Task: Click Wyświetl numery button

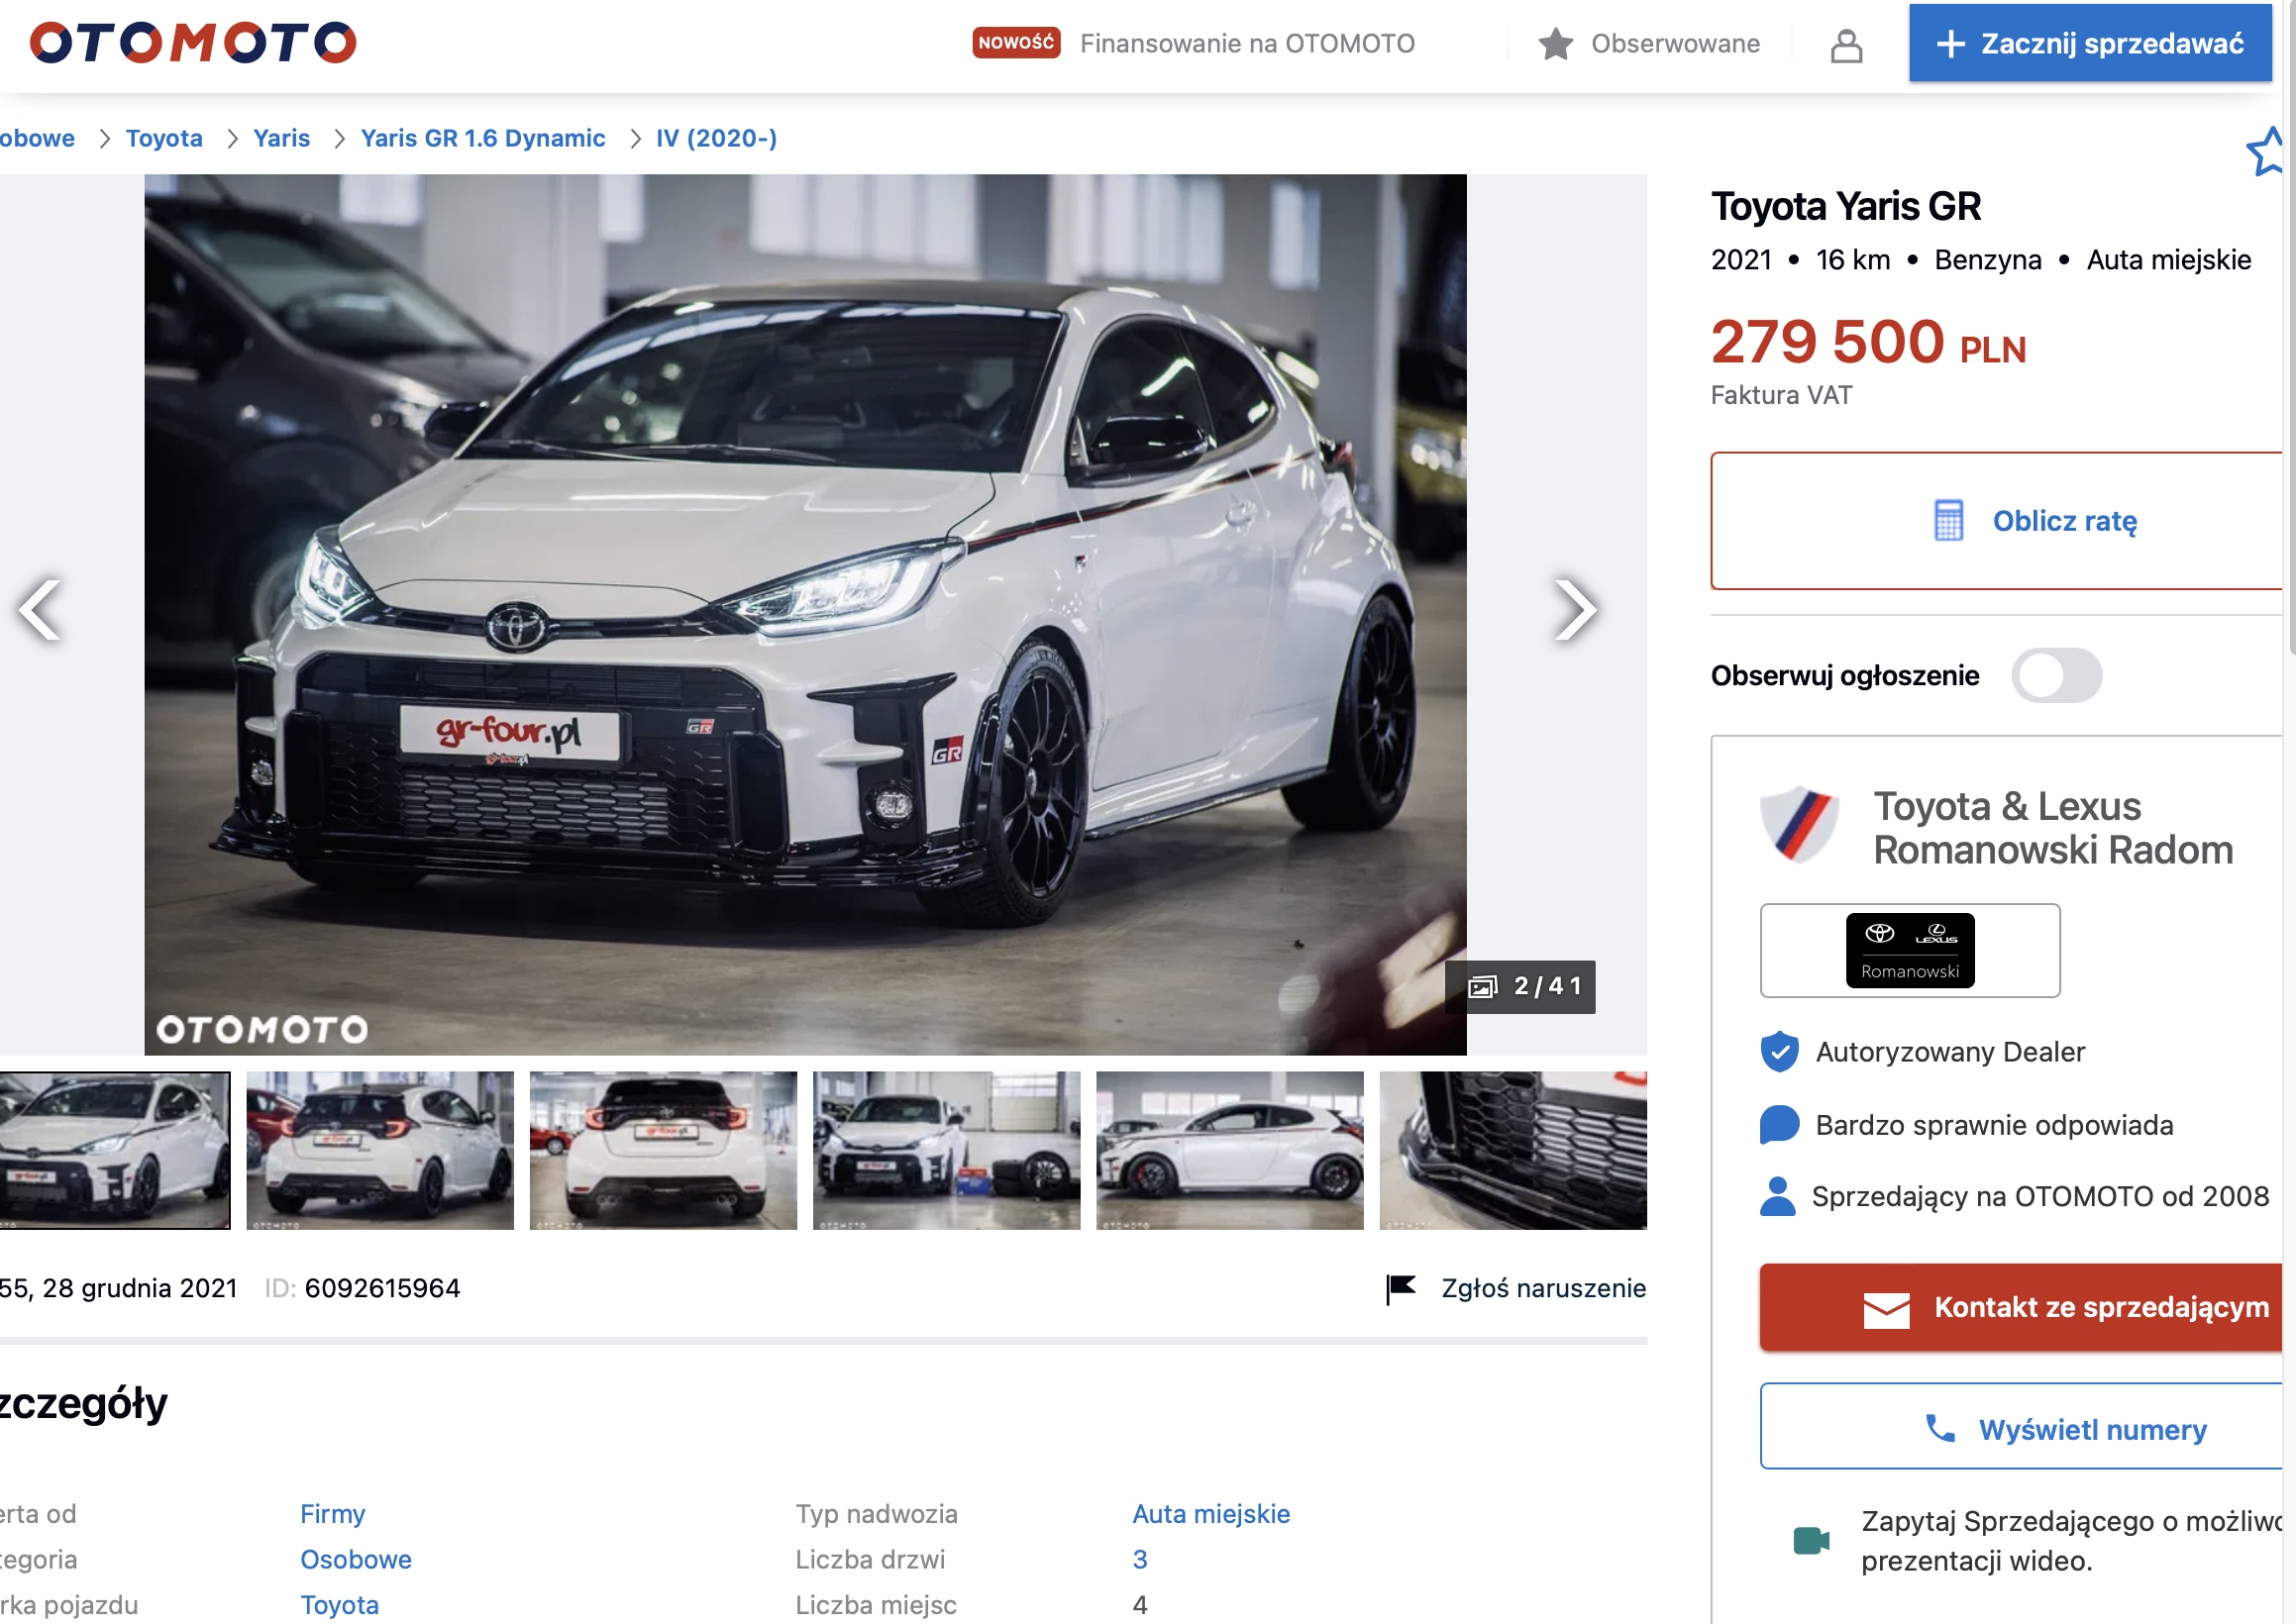Action: (2022, 1427)
